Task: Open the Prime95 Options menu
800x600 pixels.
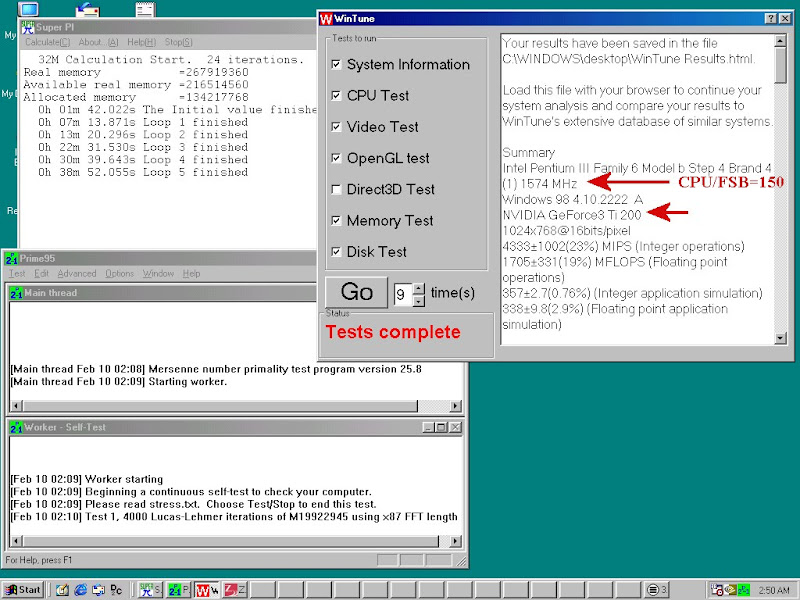Action: (x=119, y=273)
